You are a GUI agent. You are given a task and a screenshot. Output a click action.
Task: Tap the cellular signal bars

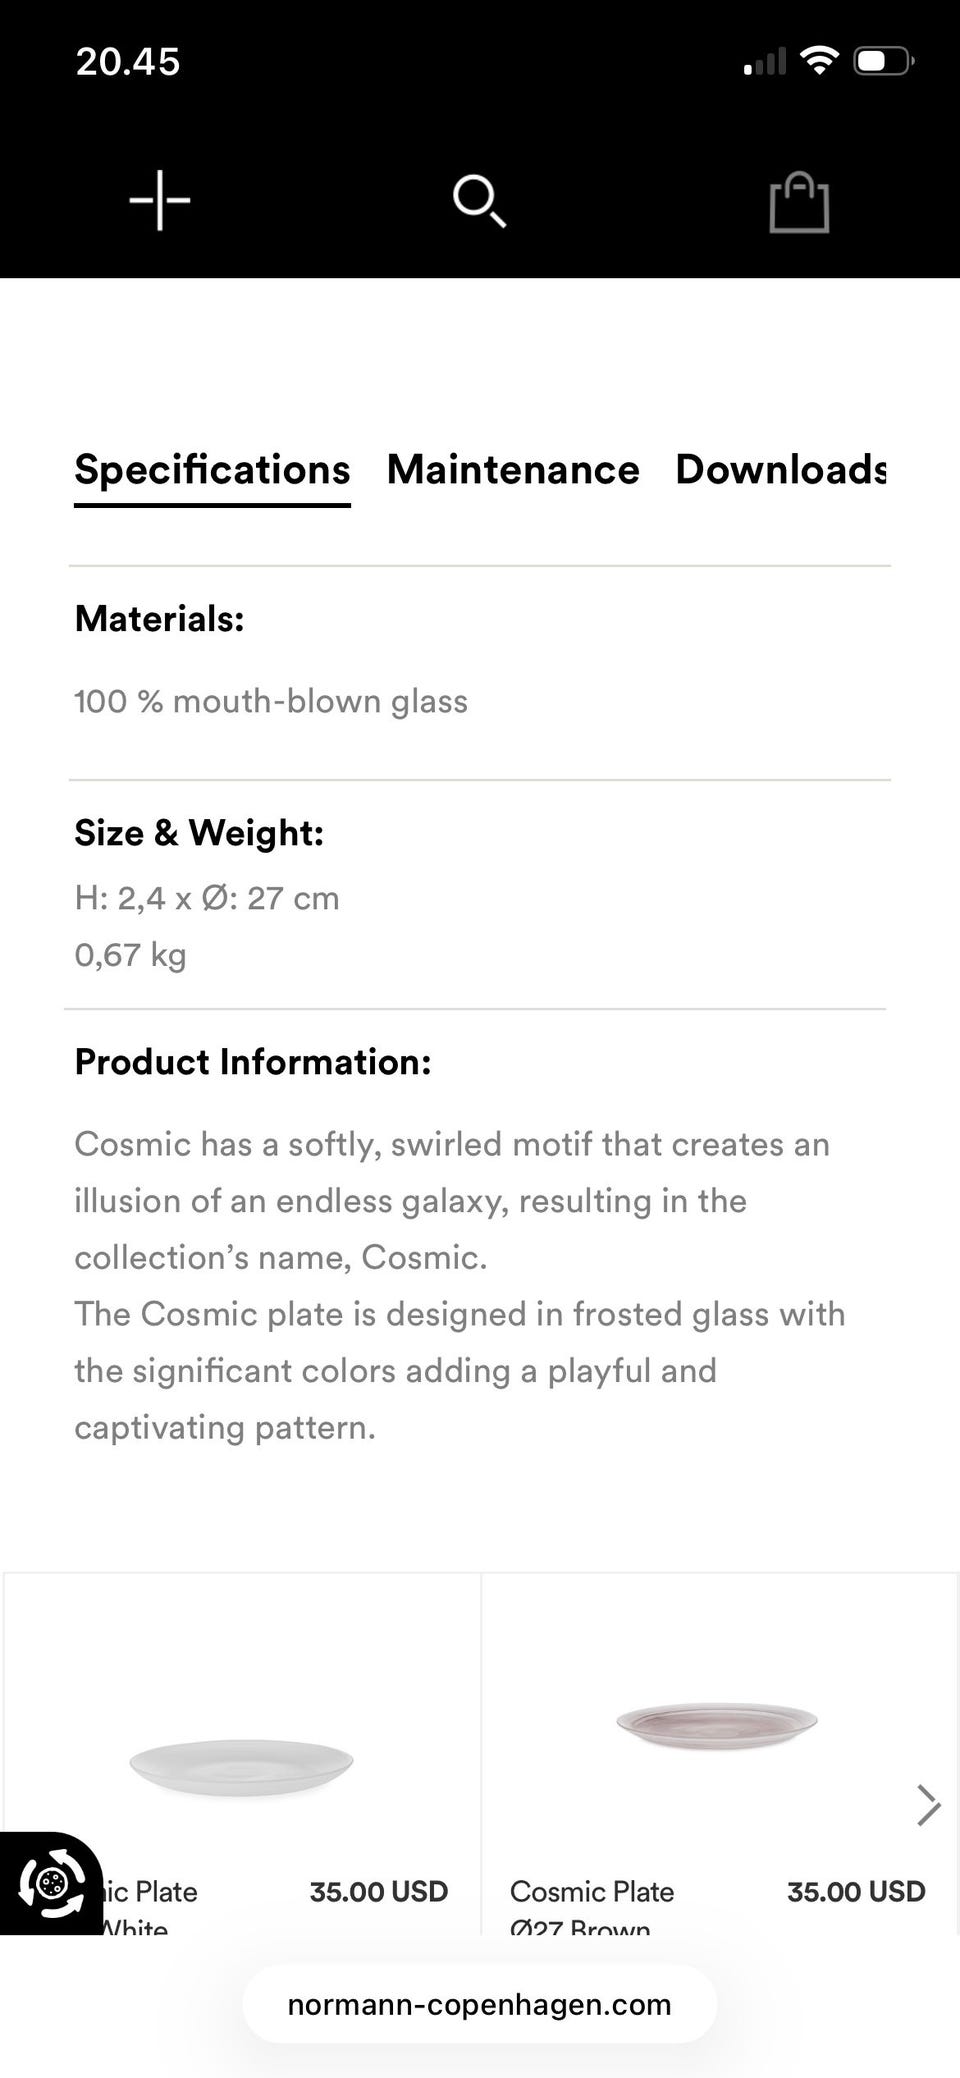(765, 63)
